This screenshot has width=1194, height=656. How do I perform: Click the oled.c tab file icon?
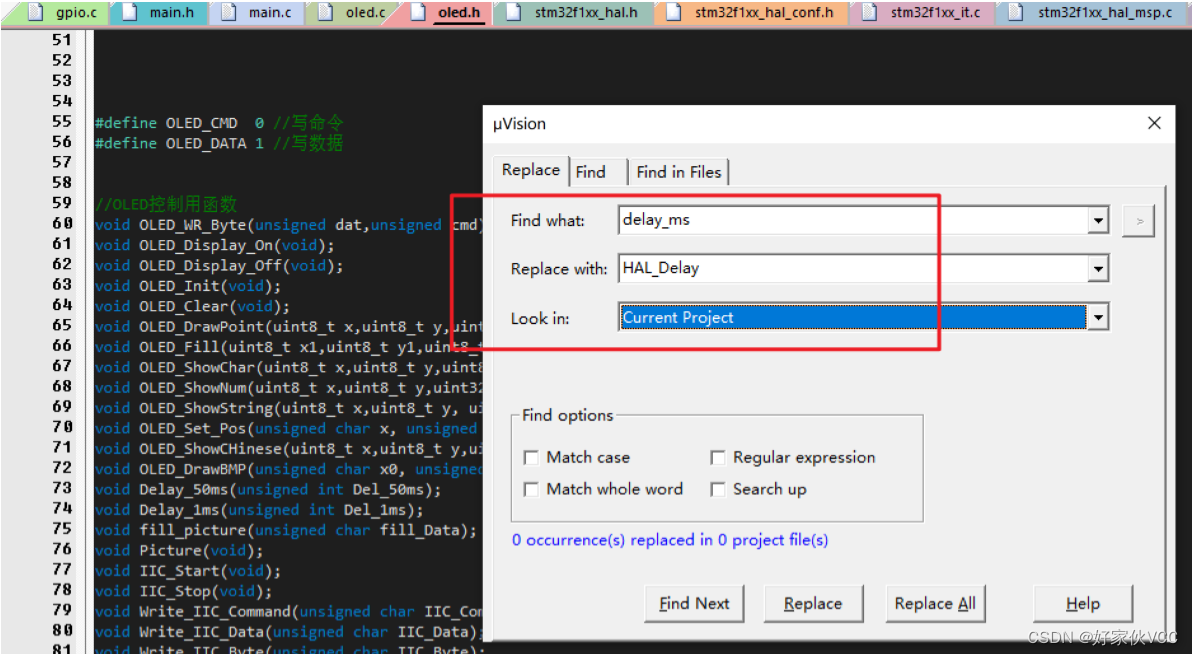point(325,12)
